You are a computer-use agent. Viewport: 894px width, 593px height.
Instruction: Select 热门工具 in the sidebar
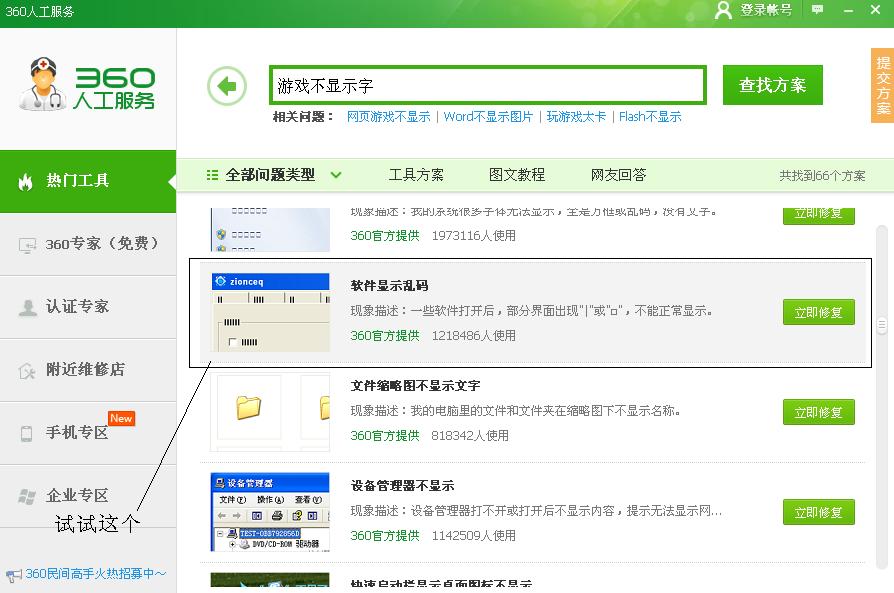click(88, 181)
